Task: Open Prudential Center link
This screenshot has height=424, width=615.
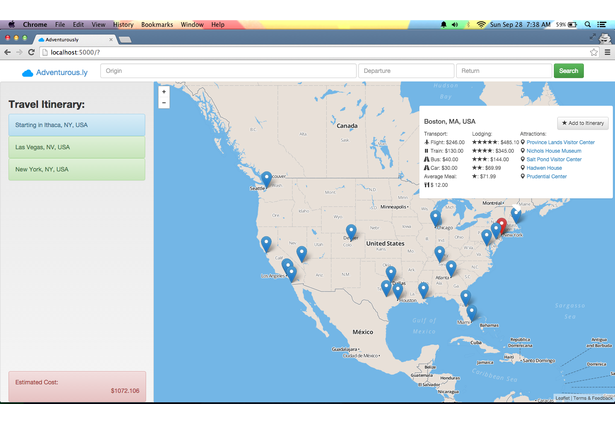Action: [x=546, y=177]
